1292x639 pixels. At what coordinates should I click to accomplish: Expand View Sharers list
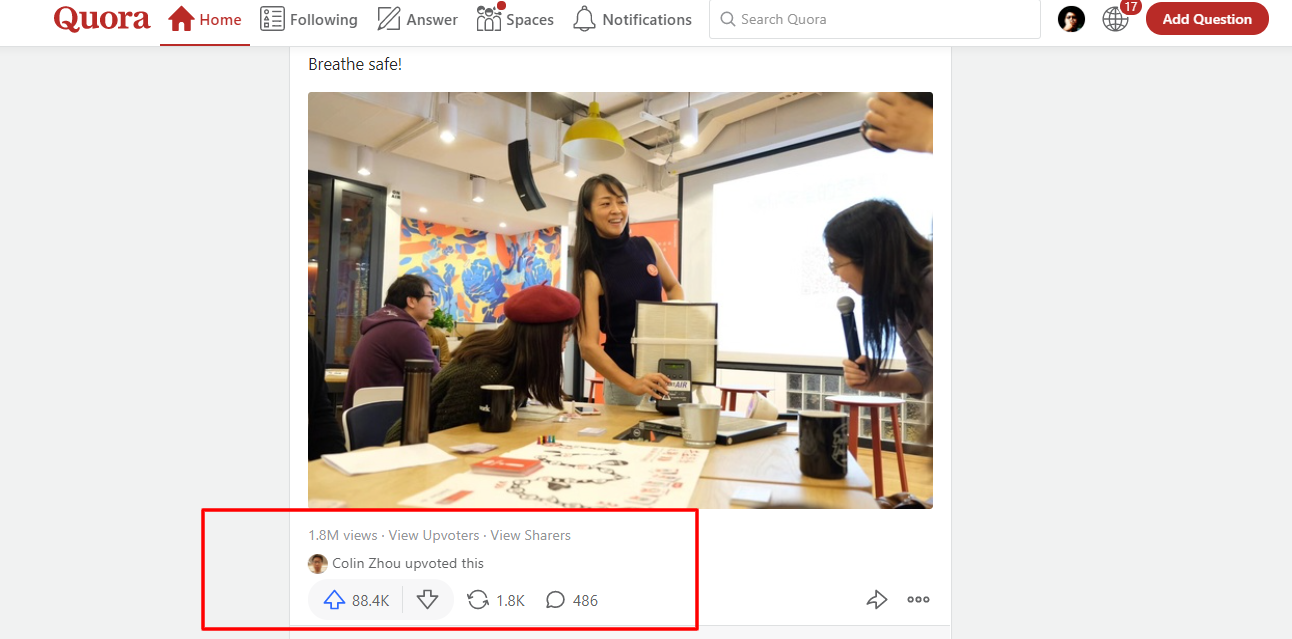pos(529,535)
